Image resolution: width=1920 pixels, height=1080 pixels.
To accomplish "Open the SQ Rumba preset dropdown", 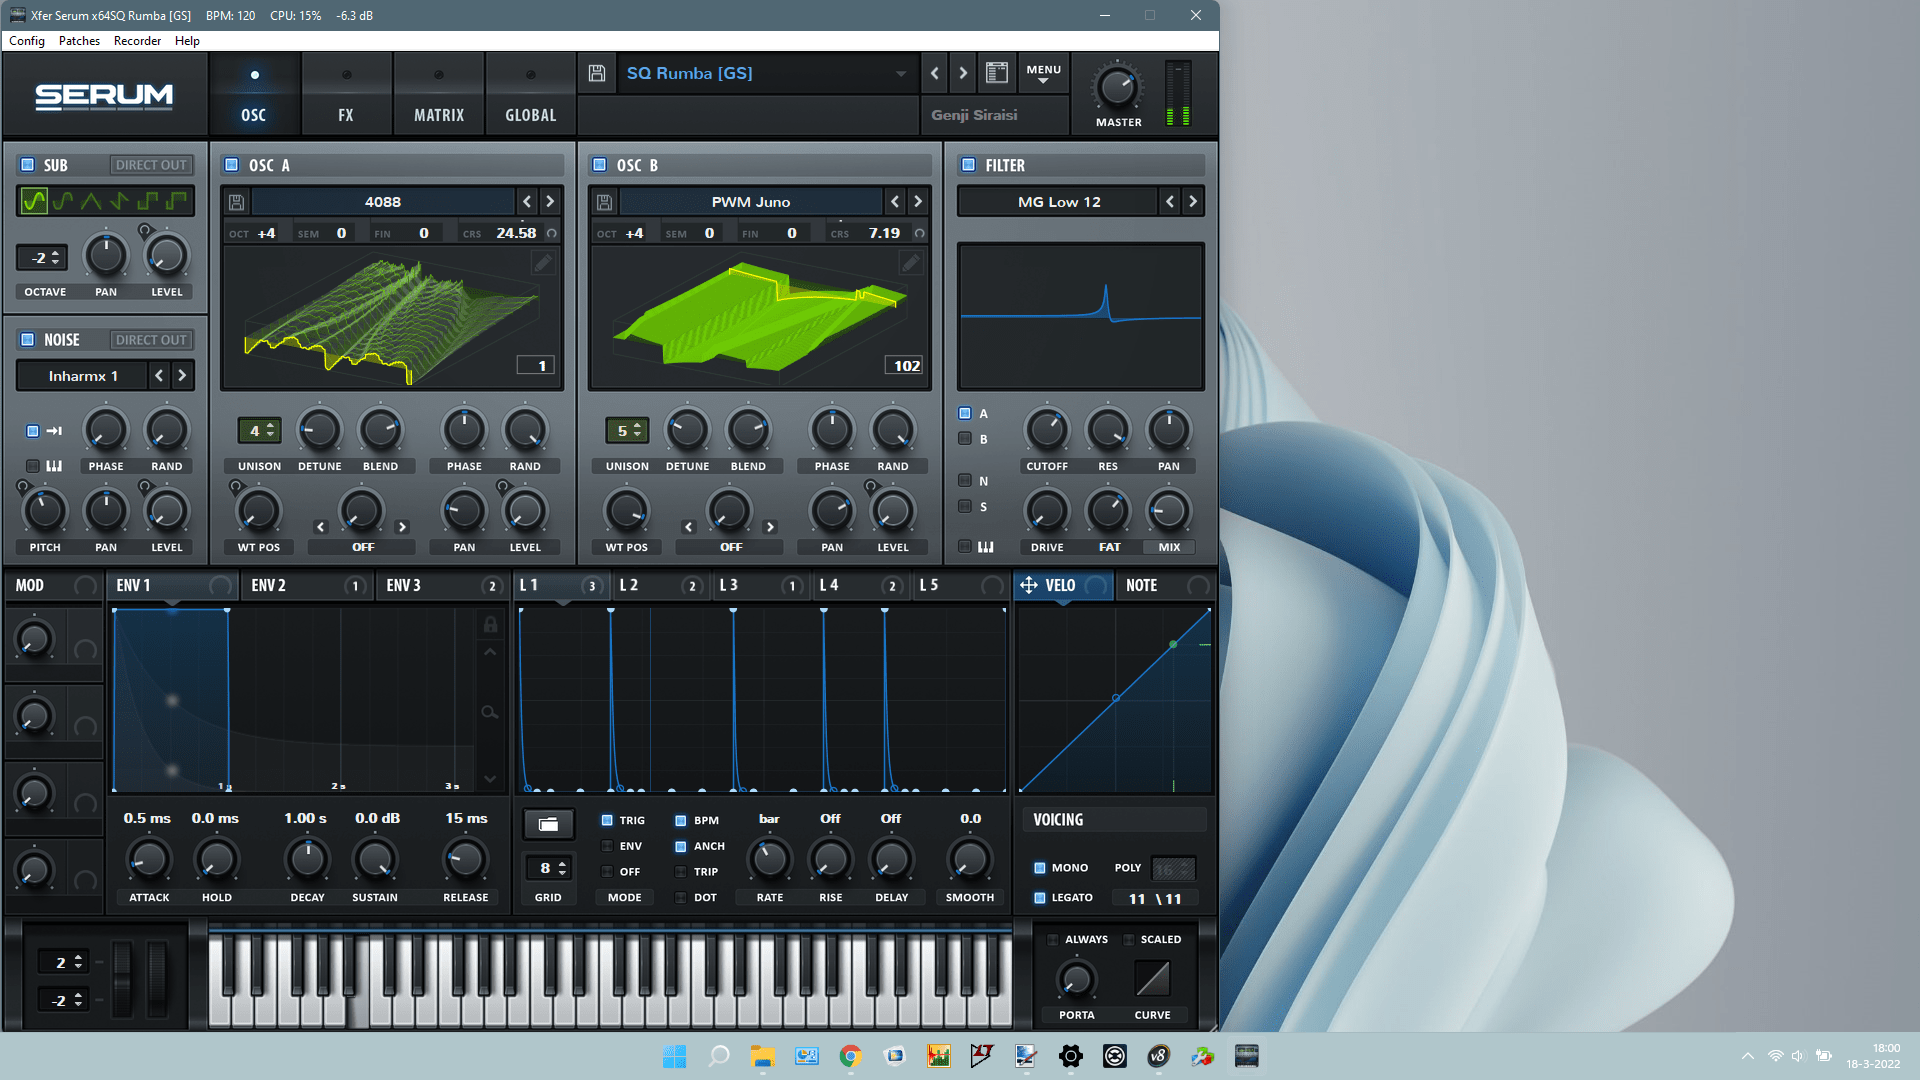I will coord(766,73).
